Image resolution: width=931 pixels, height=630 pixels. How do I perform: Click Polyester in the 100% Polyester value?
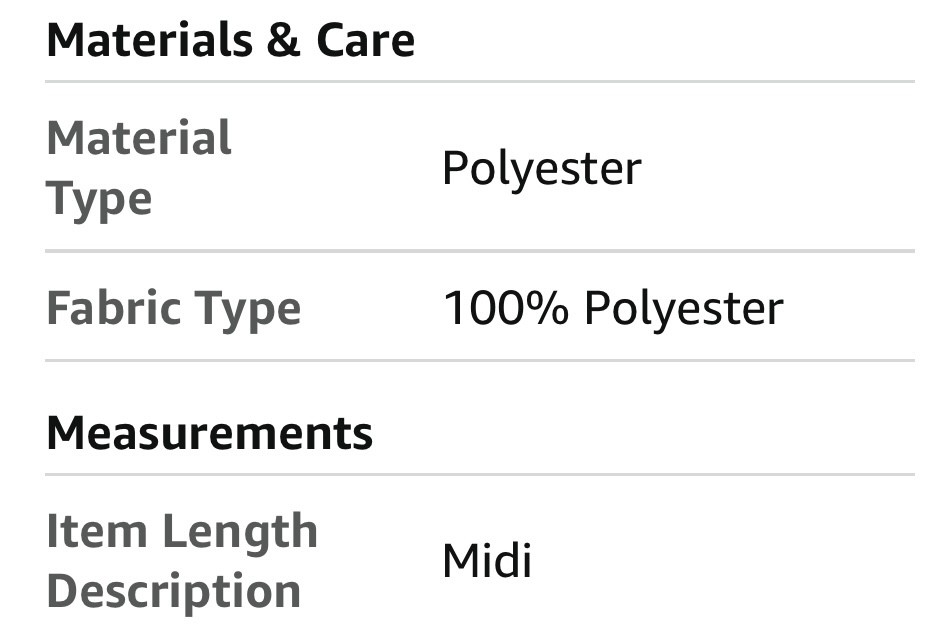[x=683, y=309]
